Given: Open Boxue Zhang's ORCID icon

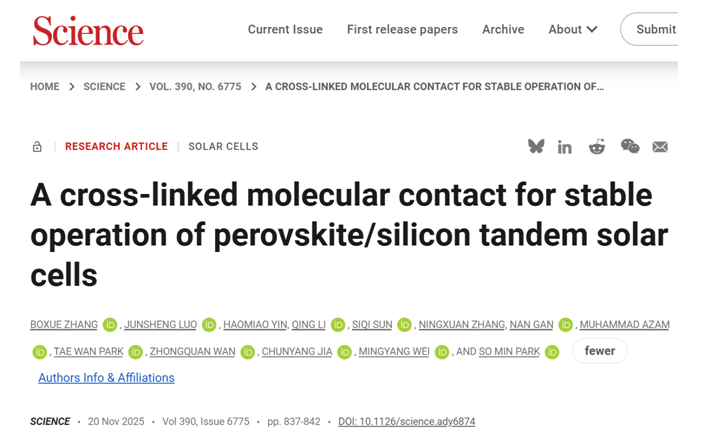Looking at the screenshot, I should pyautogui.click(x=110, y=325).
